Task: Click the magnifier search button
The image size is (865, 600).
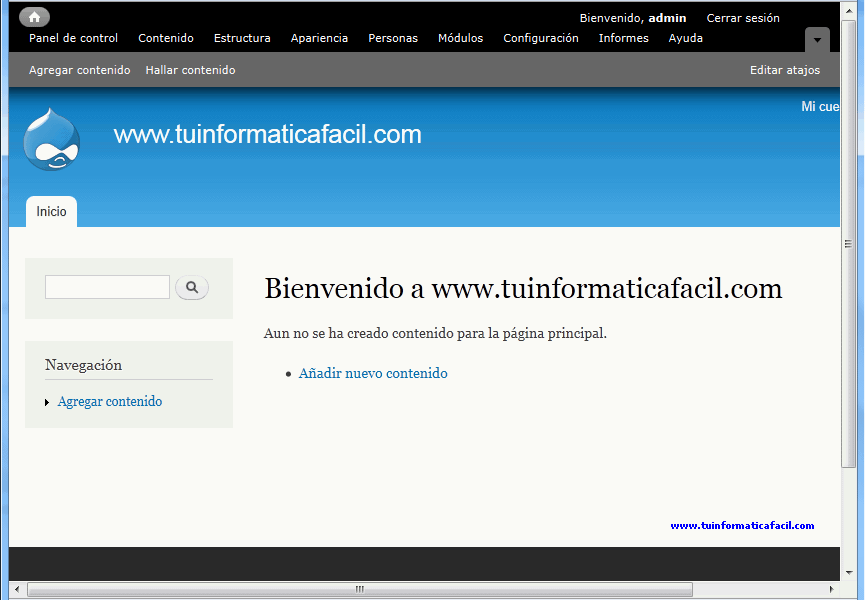Action: point(192,287)
